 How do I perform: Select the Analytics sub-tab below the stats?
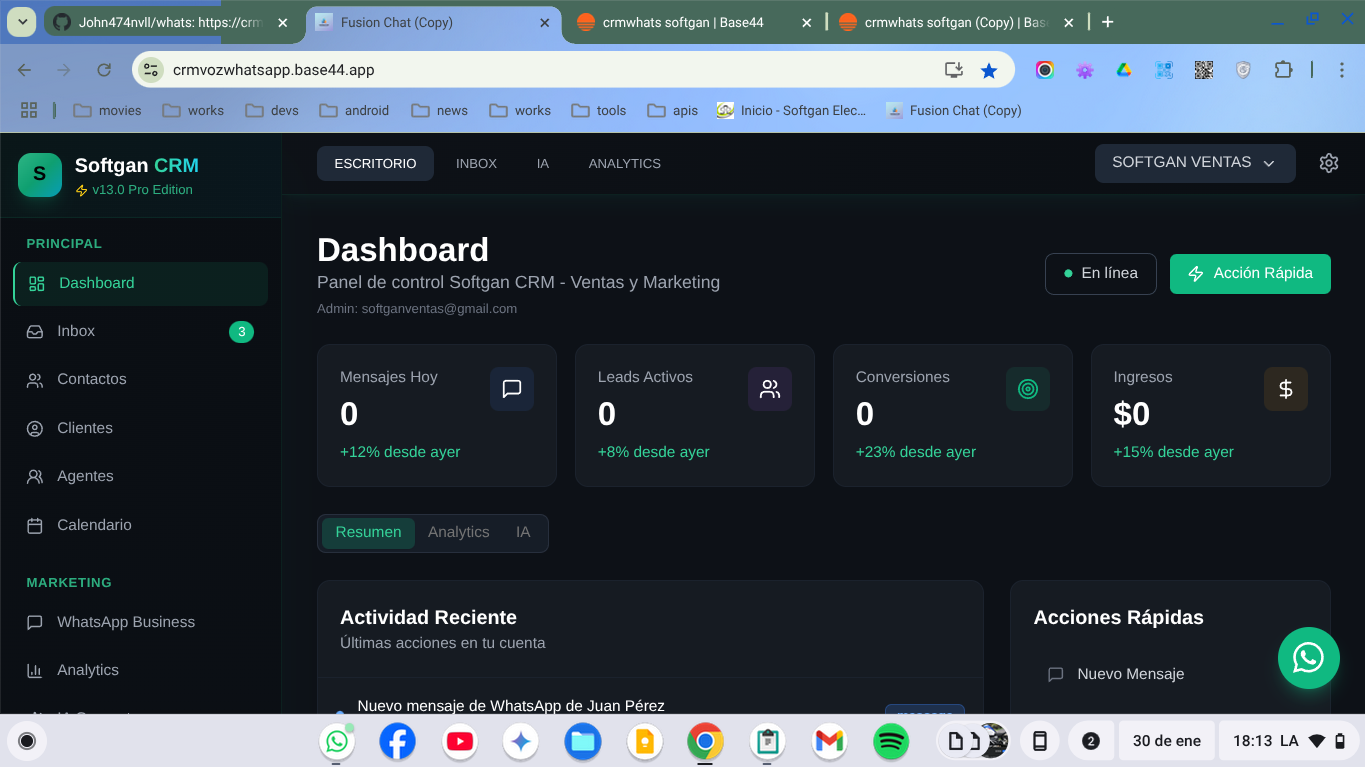[459, 532]
